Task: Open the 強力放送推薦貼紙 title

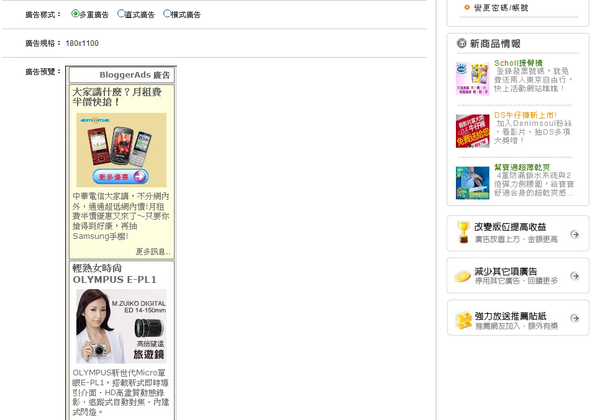Action: (x=510, y=316)
